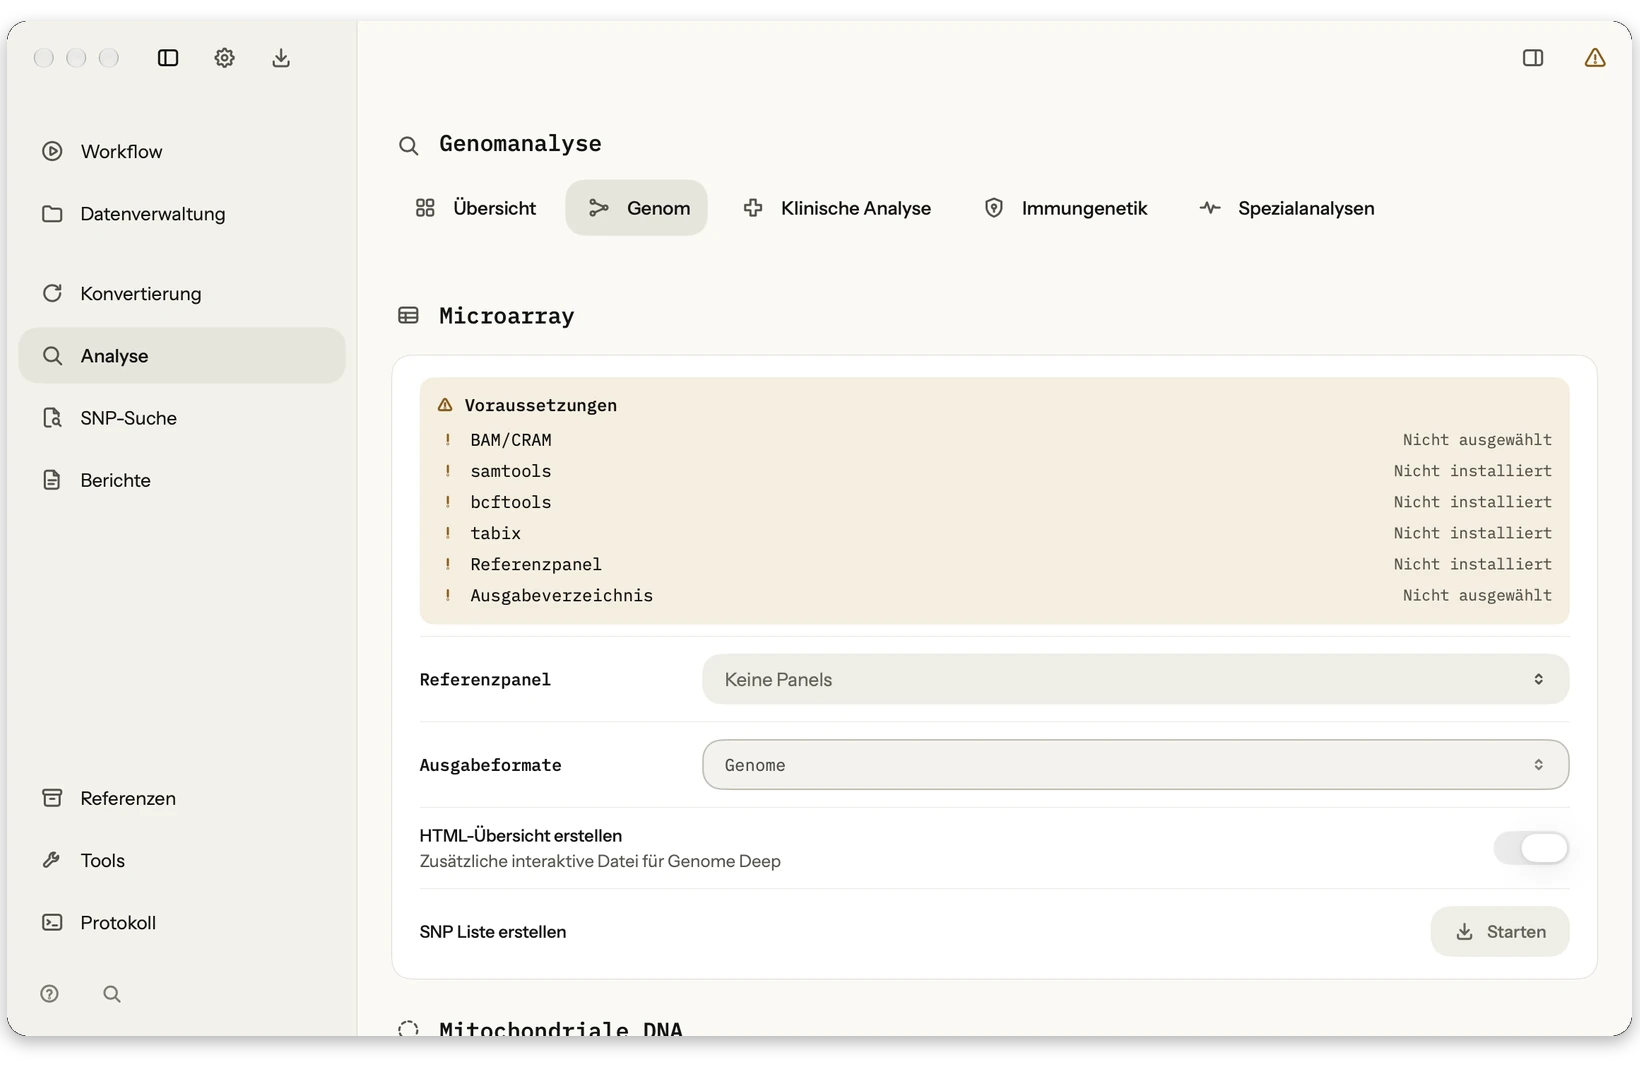
Task: Click the samtools requirement entry
Action: (x=995, y=471)
